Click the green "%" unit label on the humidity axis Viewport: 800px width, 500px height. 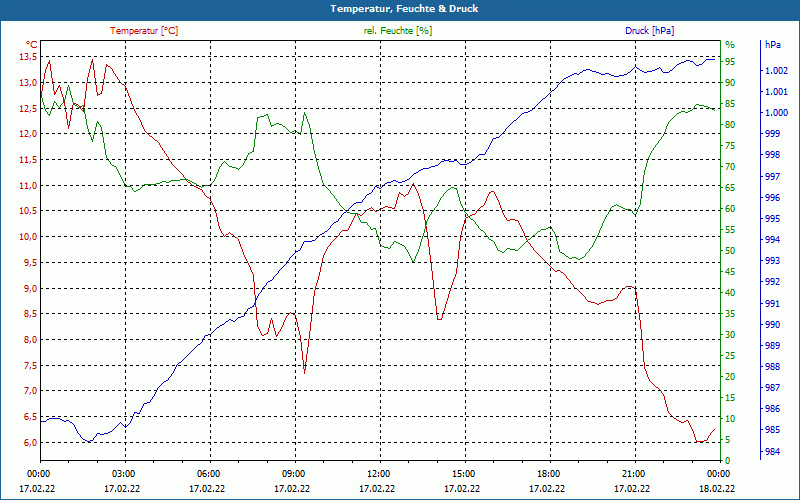[x=730, y=45]
